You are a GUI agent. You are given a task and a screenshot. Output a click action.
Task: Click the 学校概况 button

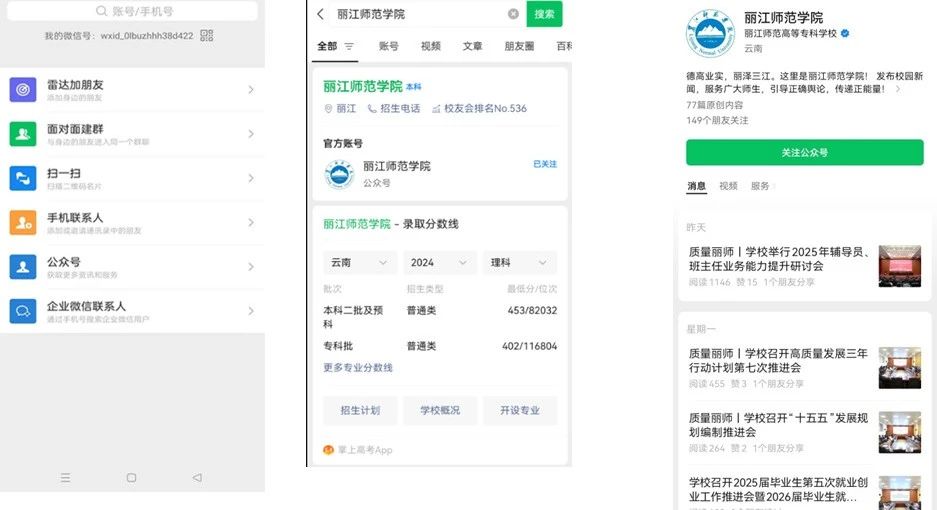pyautogui.click(x=440, y=410)
